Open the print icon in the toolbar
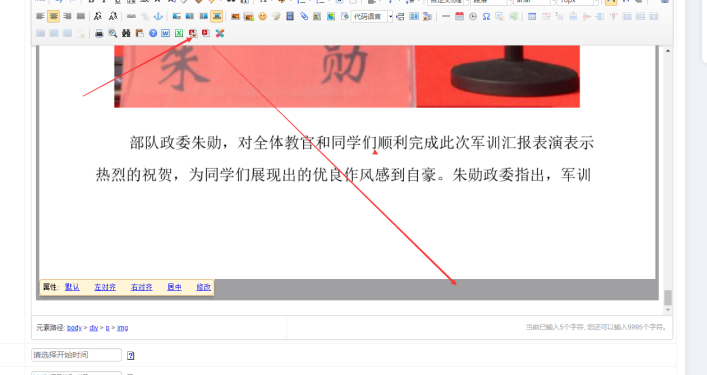Screen dimensions: 707x375 99,33
